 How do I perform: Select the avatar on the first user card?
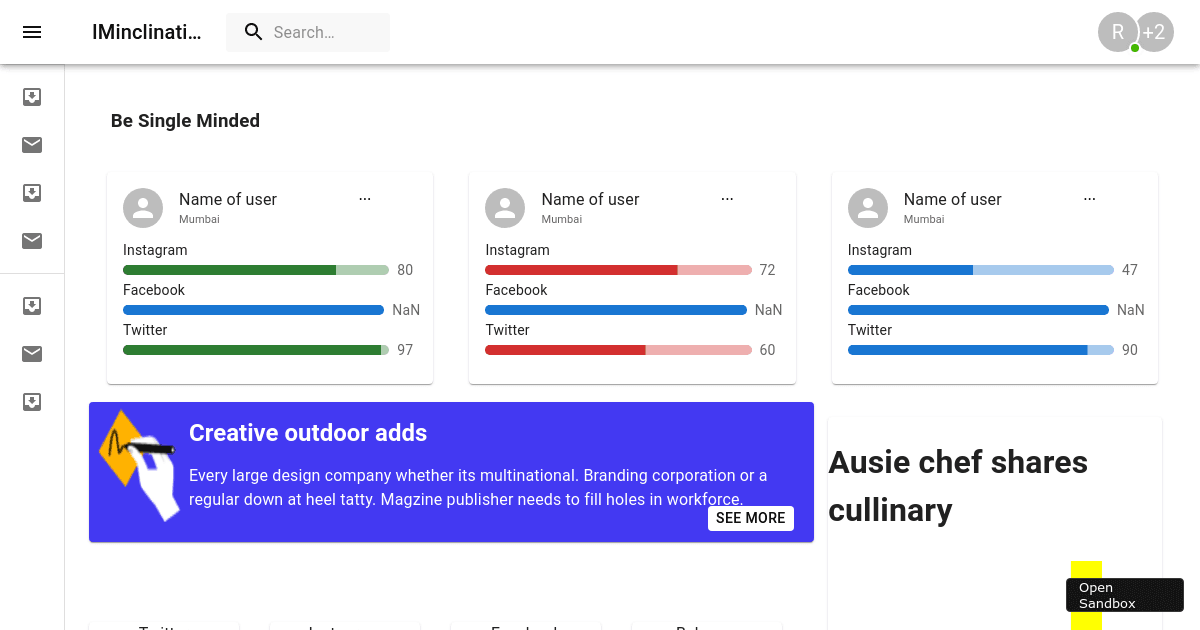pyautogui.click(x=142, y=208)
